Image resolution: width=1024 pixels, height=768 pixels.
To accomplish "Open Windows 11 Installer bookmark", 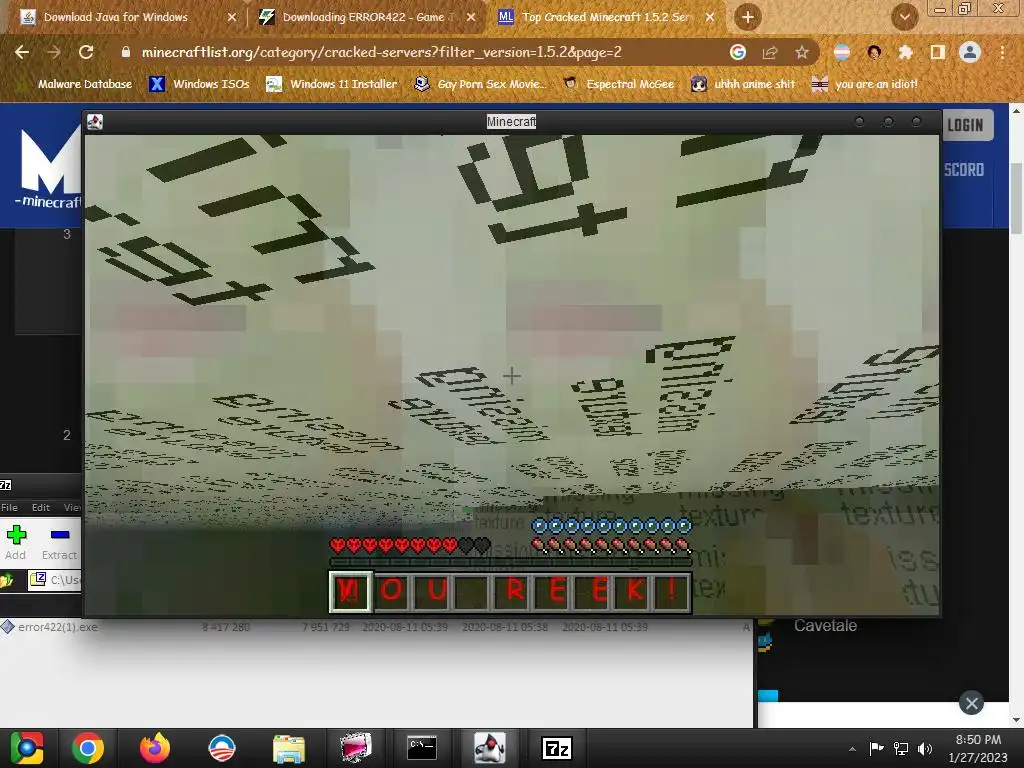I will tap(332, 84).
